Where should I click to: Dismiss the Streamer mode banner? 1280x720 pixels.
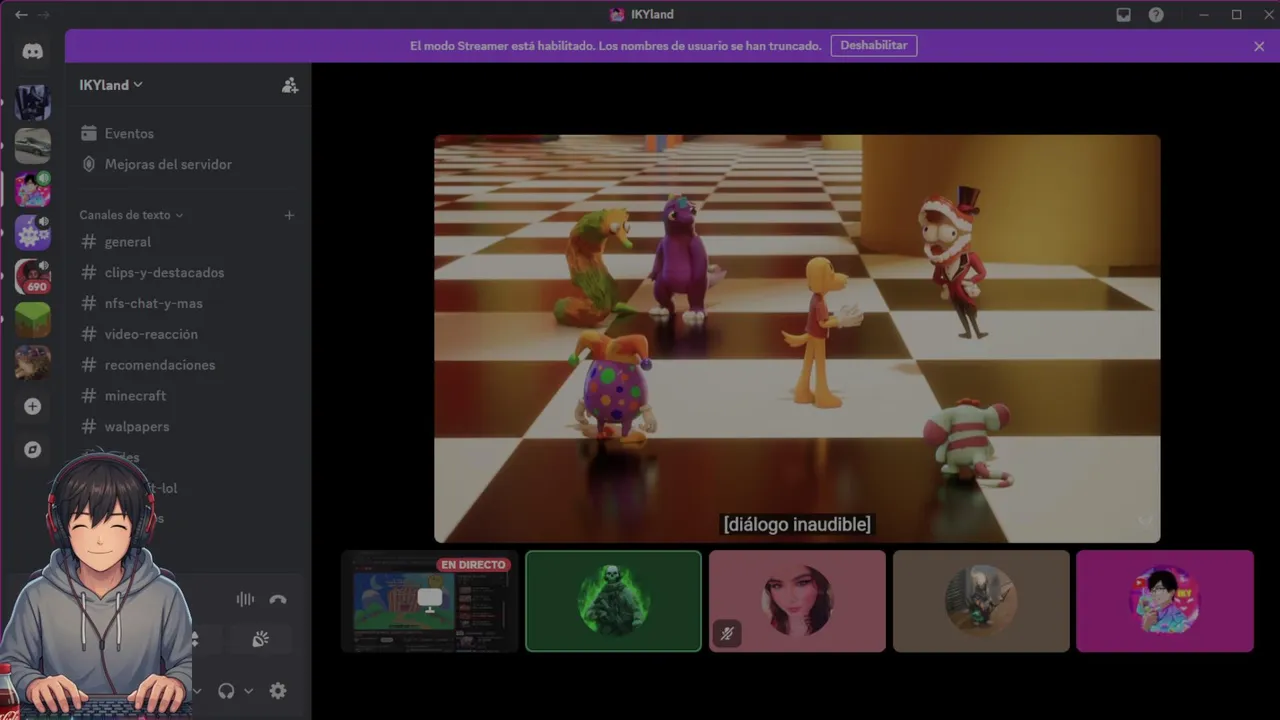pyautogui.click(x=1259, y=46)
